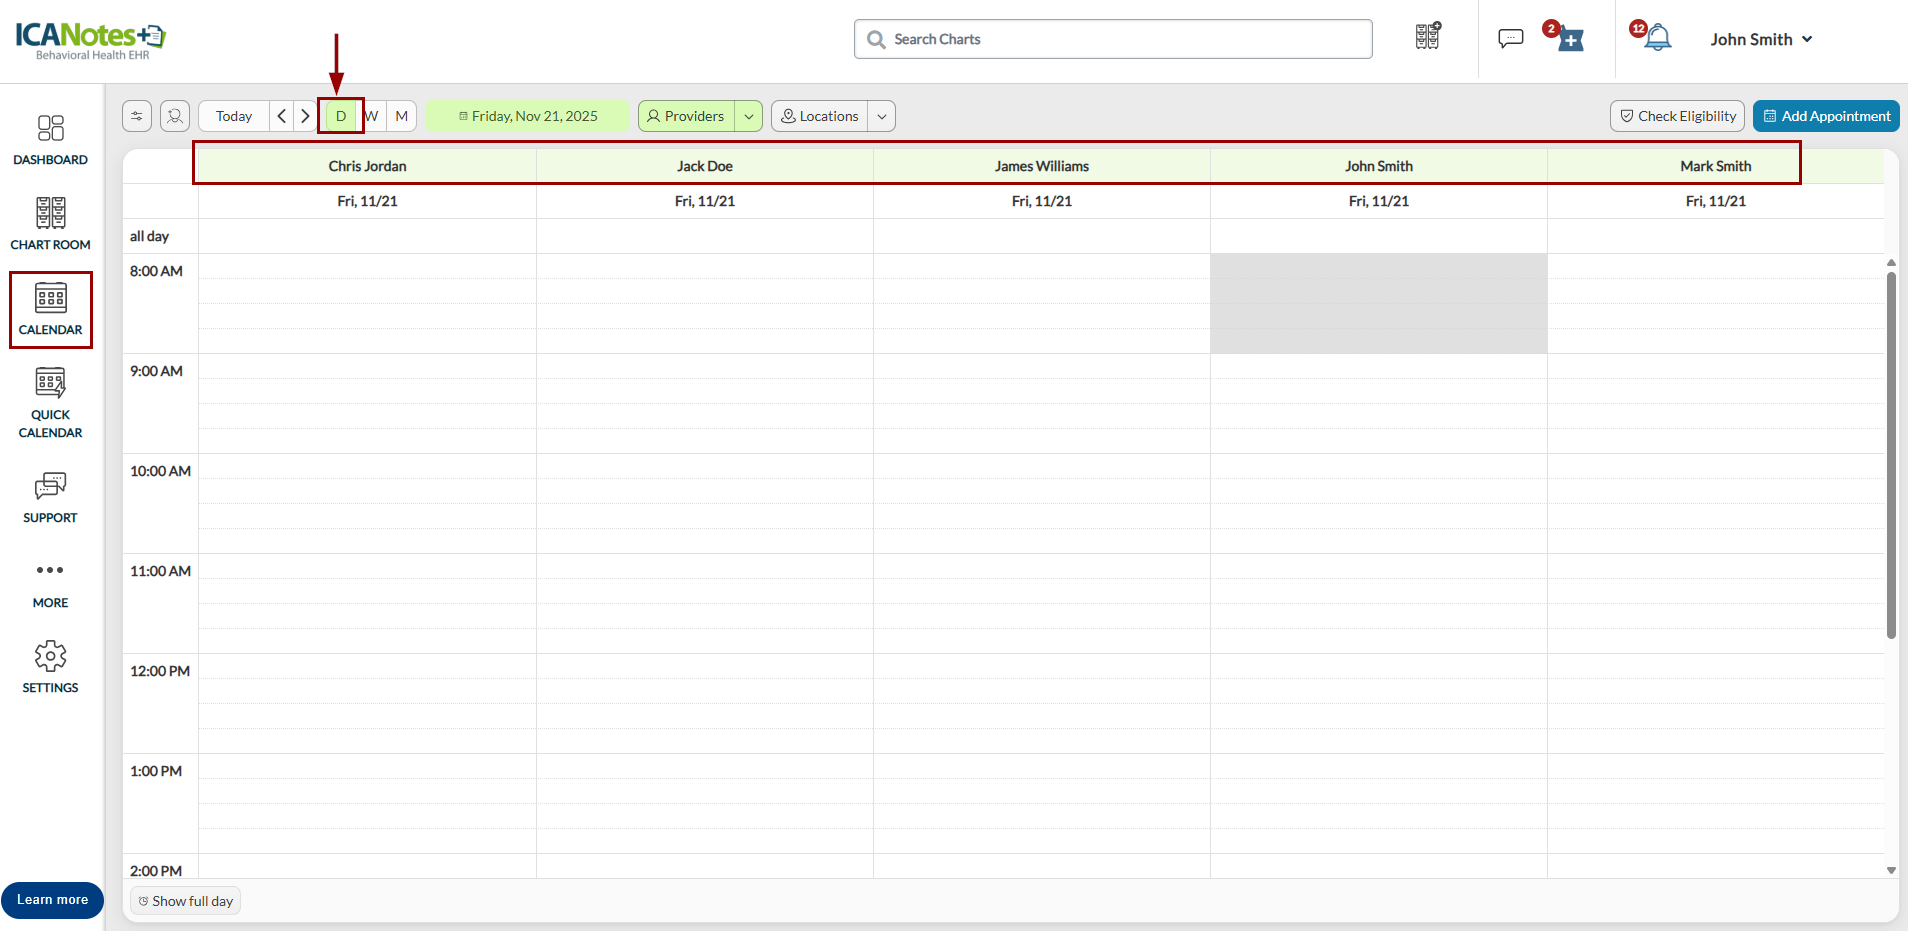Switch calendar to Week view
This screenshot has height=931, width=1908.
(x=372, y=116)
